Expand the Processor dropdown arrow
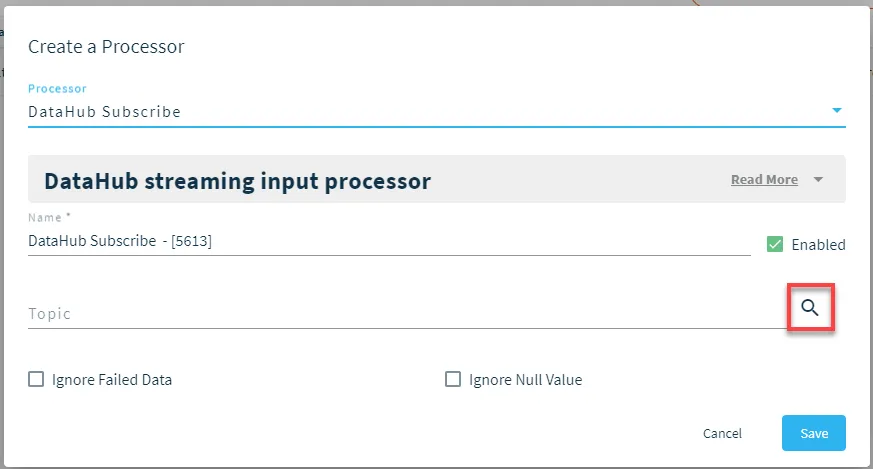This screenshot has height=469, width=873. click(836, 110)
